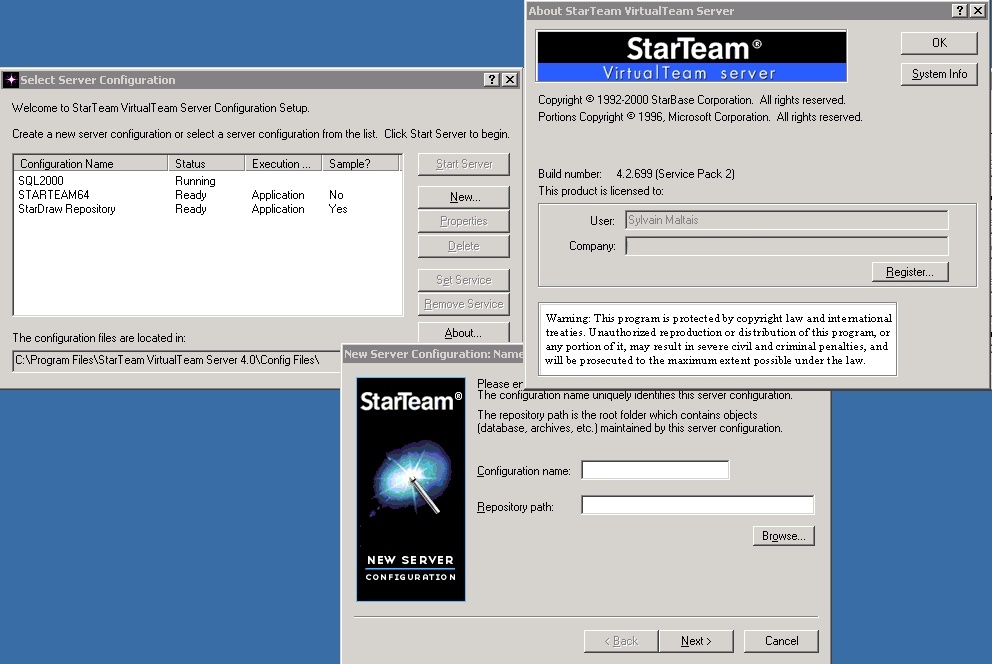Focus the Configuration name field
The height and width of the screenshot is (664, 992).
point(655,470)
